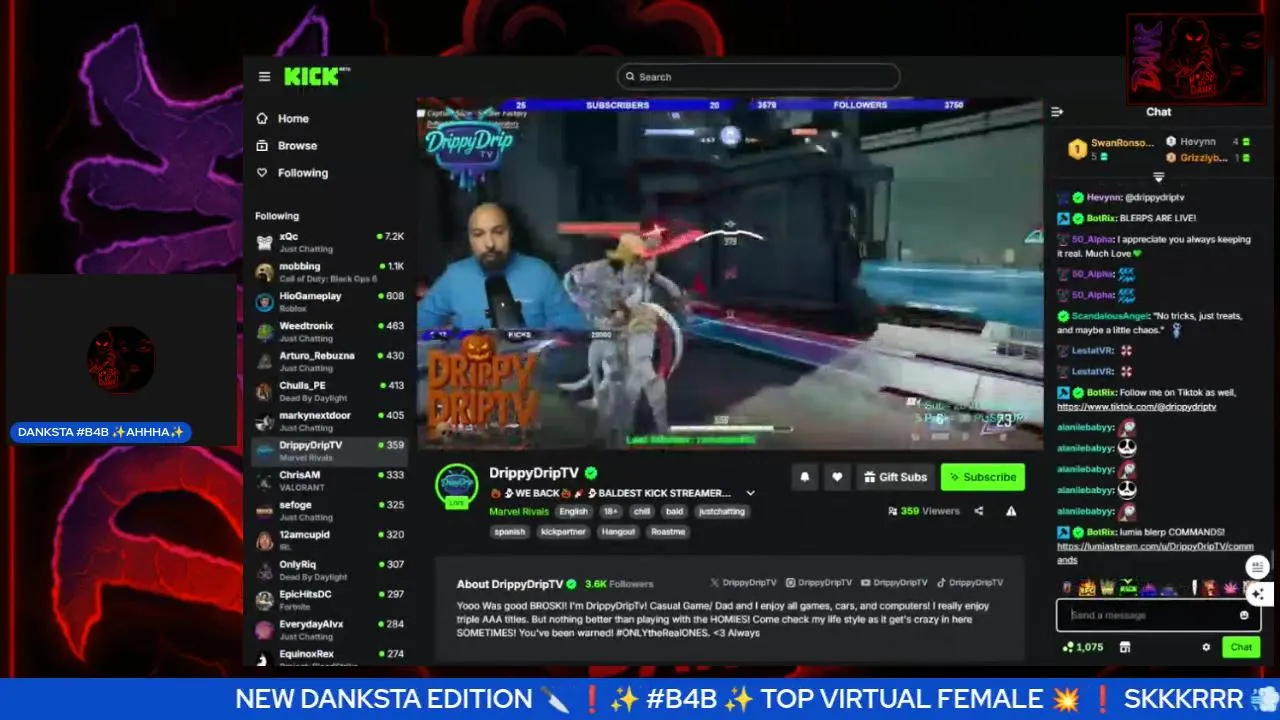Viewport: 1280px width, 720px height.
Task: Open the hamburger menu beside the Kick logo
Action: [x=264, y=77]
